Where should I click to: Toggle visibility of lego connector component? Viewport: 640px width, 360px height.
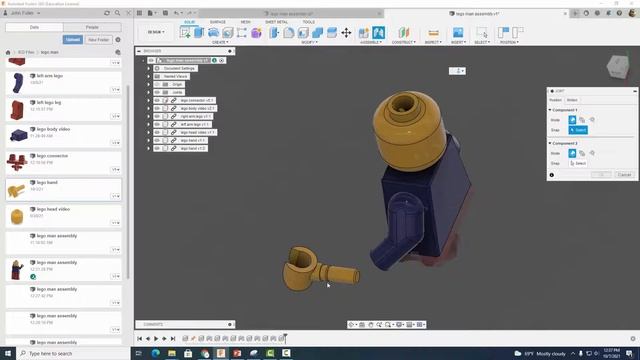[157, 100]
